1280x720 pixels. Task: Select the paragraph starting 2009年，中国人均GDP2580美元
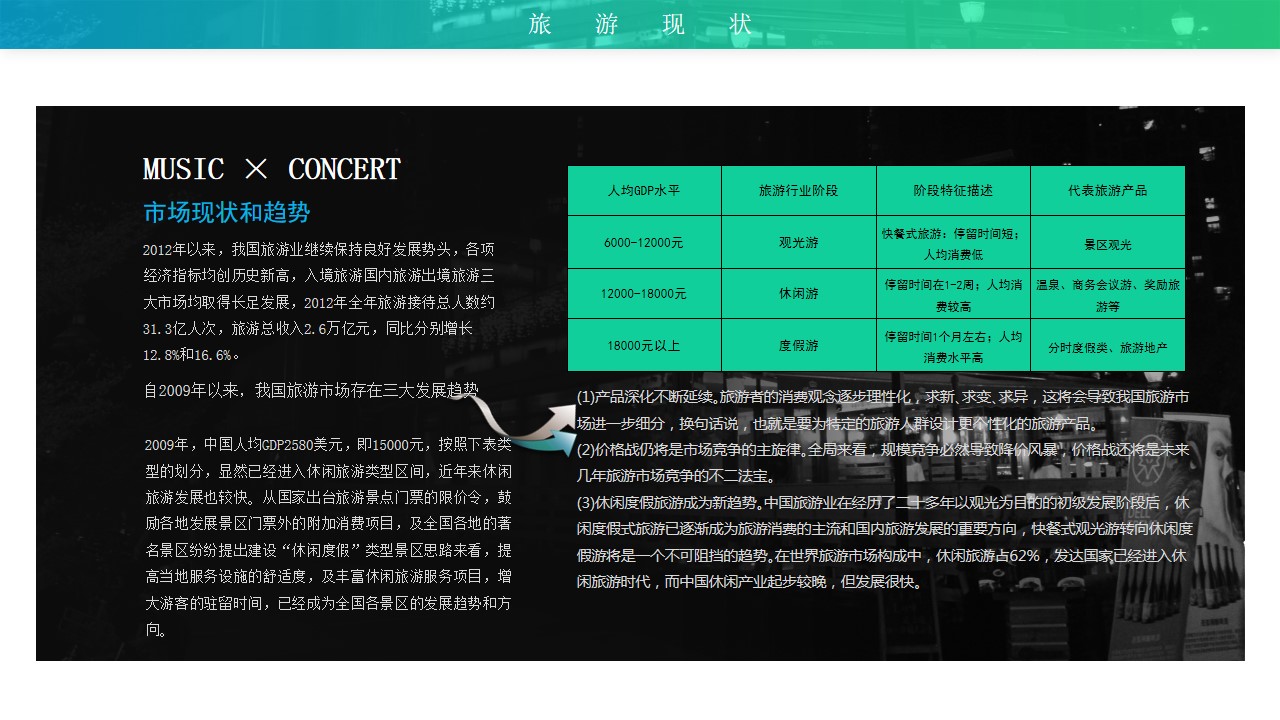(x=328, y=537)
